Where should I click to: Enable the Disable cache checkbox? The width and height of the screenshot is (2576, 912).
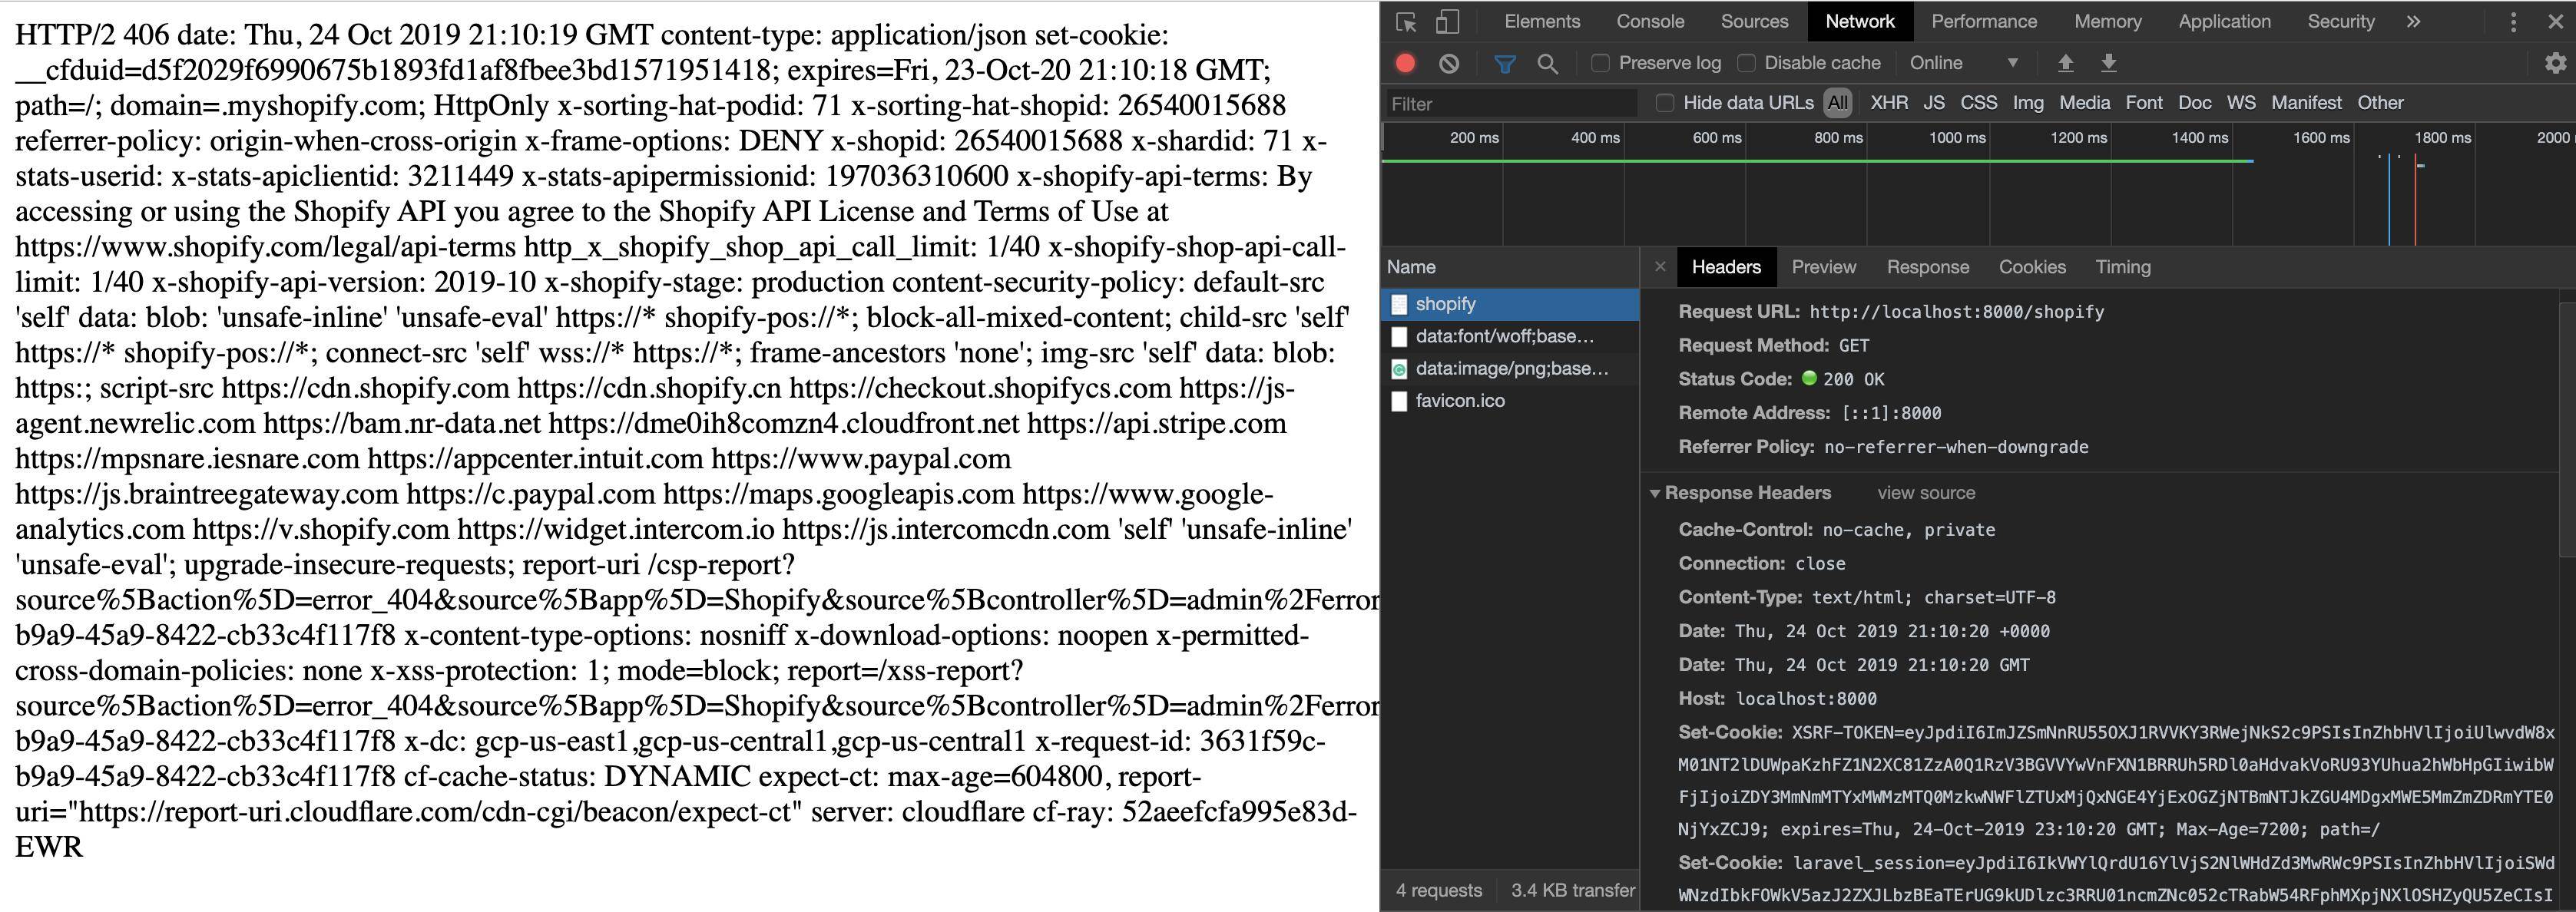pyautogui.click(x=1746, y=63)
